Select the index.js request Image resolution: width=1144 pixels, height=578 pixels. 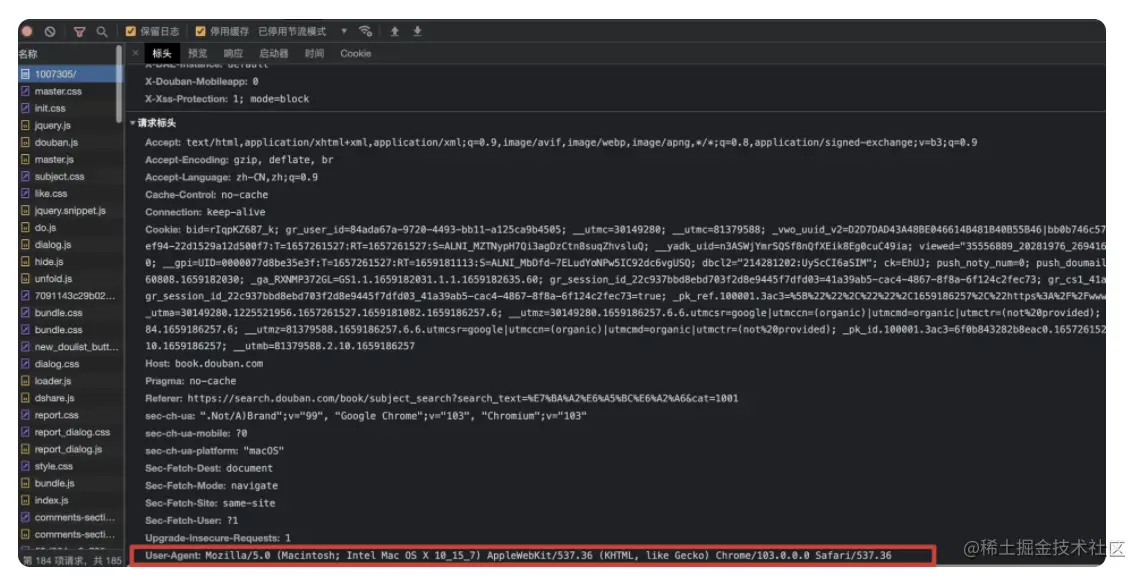click(69, 500)
